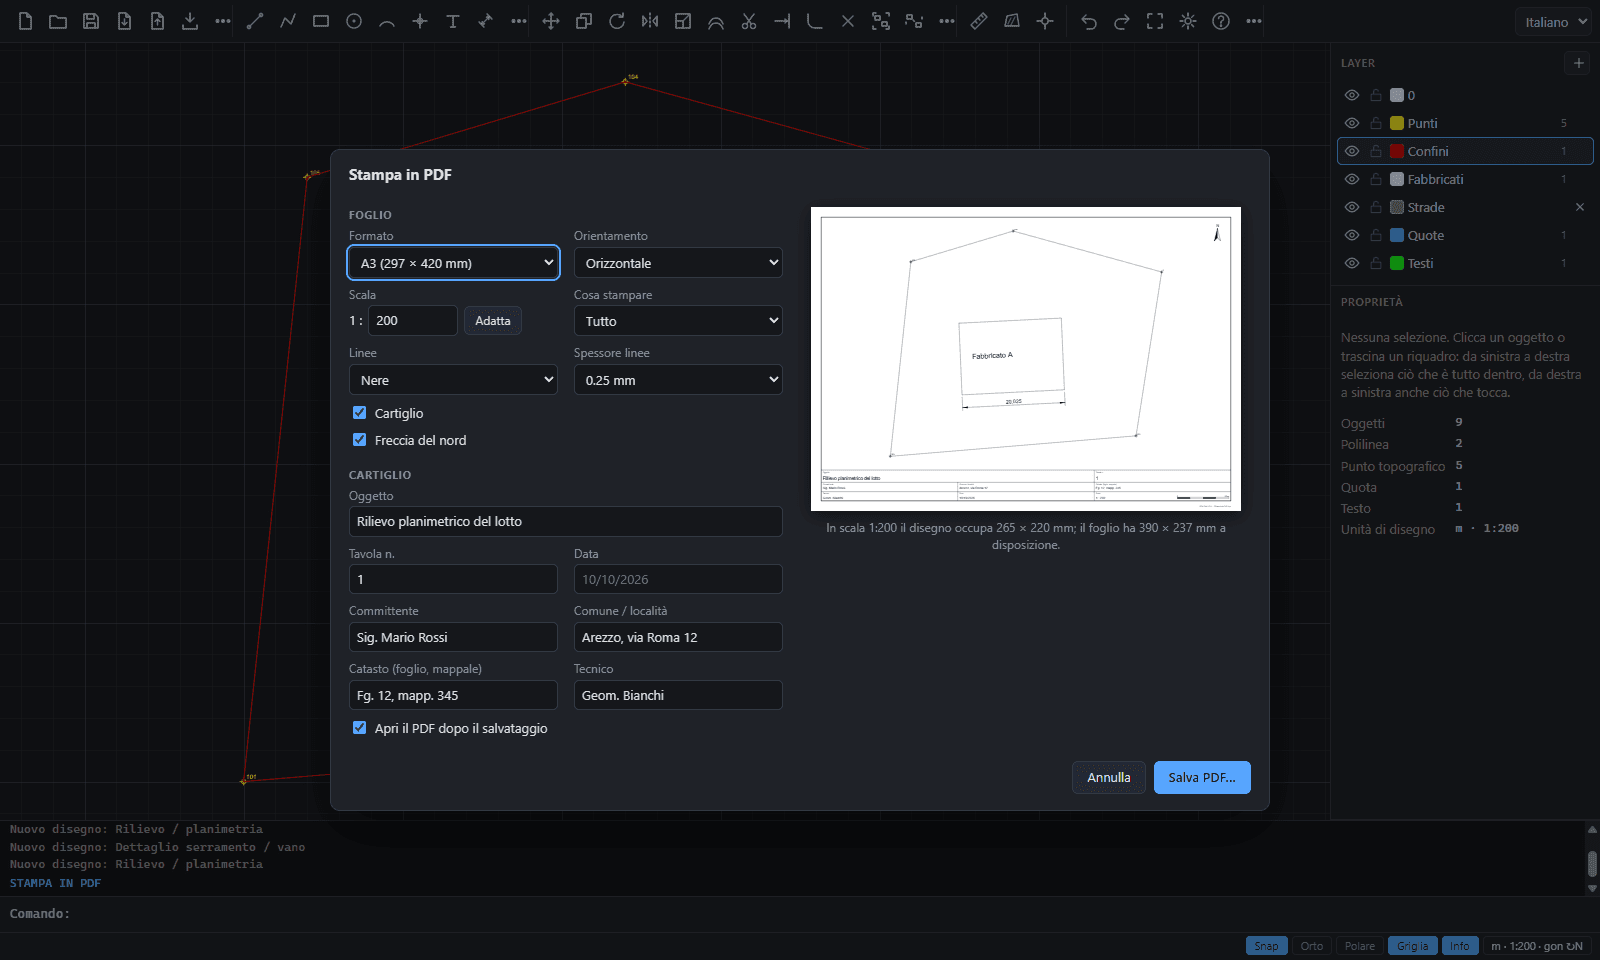Screen dimensions: 1600x960
Task: Select the Circle drawing tool
Action: pyautogui.click(x=354, y=21)
